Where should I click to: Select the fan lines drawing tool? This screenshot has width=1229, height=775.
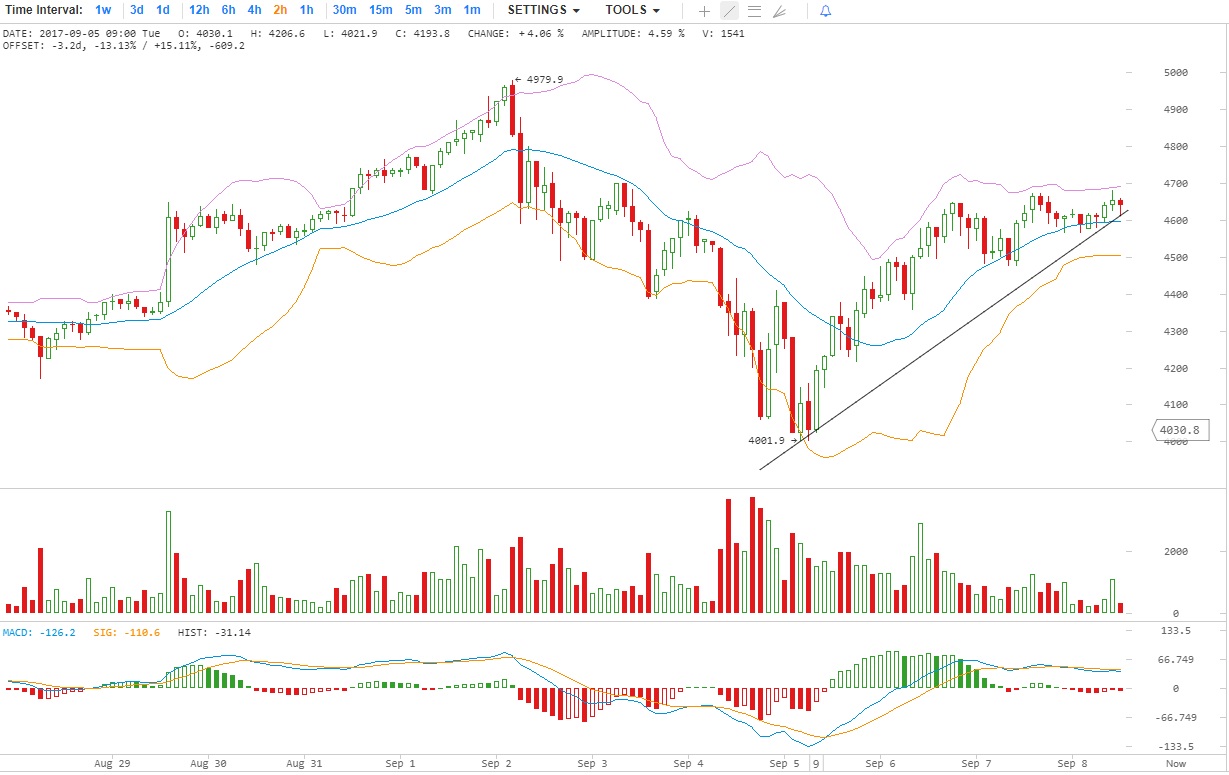tap(780, 11)
